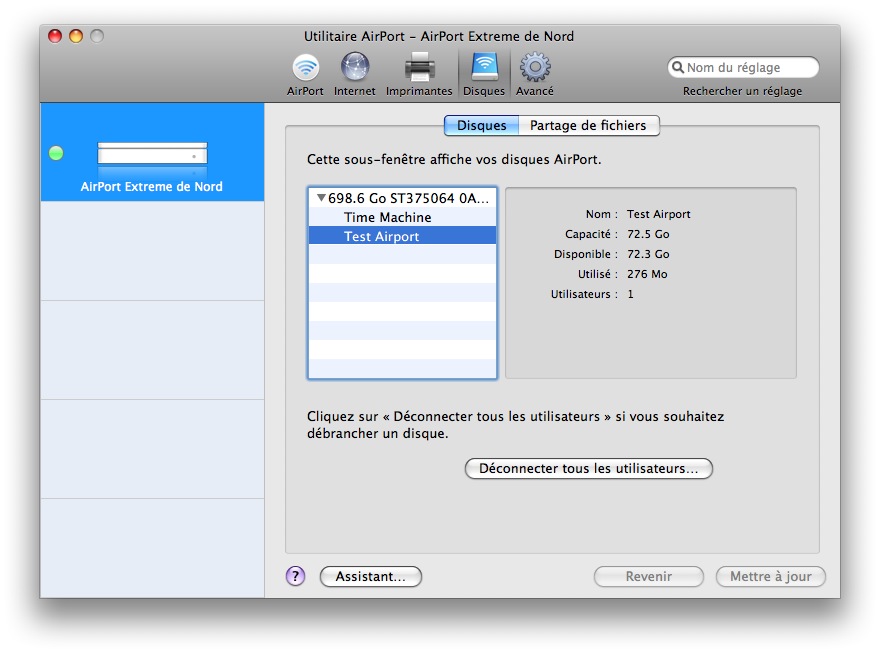Click the Utilisateurs label in the info pane
880x653 pixels.
point(584,294)
